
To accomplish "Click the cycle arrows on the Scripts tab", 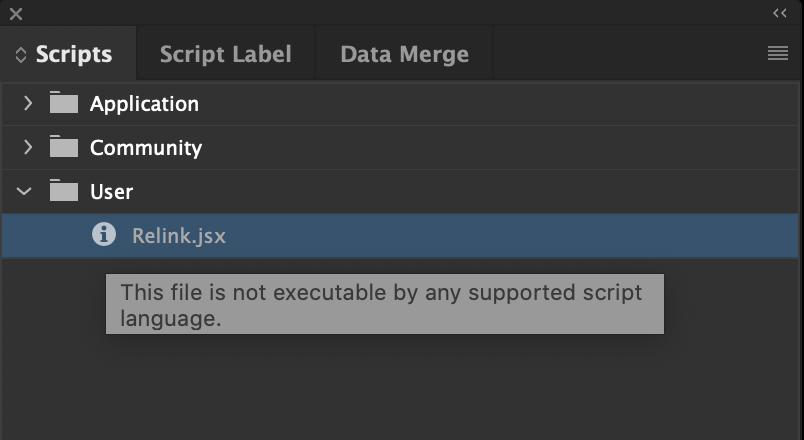I will point(21,55).
